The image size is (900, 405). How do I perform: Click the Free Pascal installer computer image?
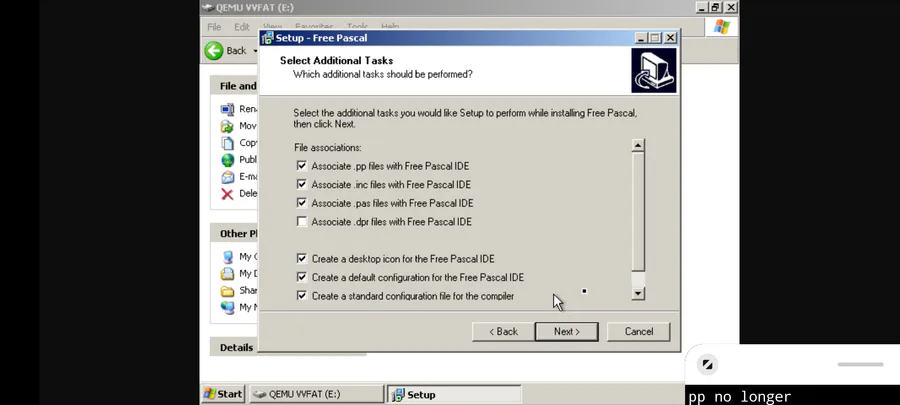(654, 71)
